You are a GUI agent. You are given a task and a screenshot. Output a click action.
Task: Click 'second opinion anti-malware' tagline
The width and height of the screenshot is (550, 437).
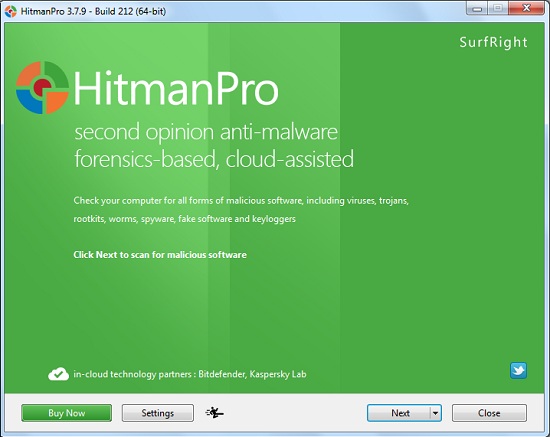point(206,132)
